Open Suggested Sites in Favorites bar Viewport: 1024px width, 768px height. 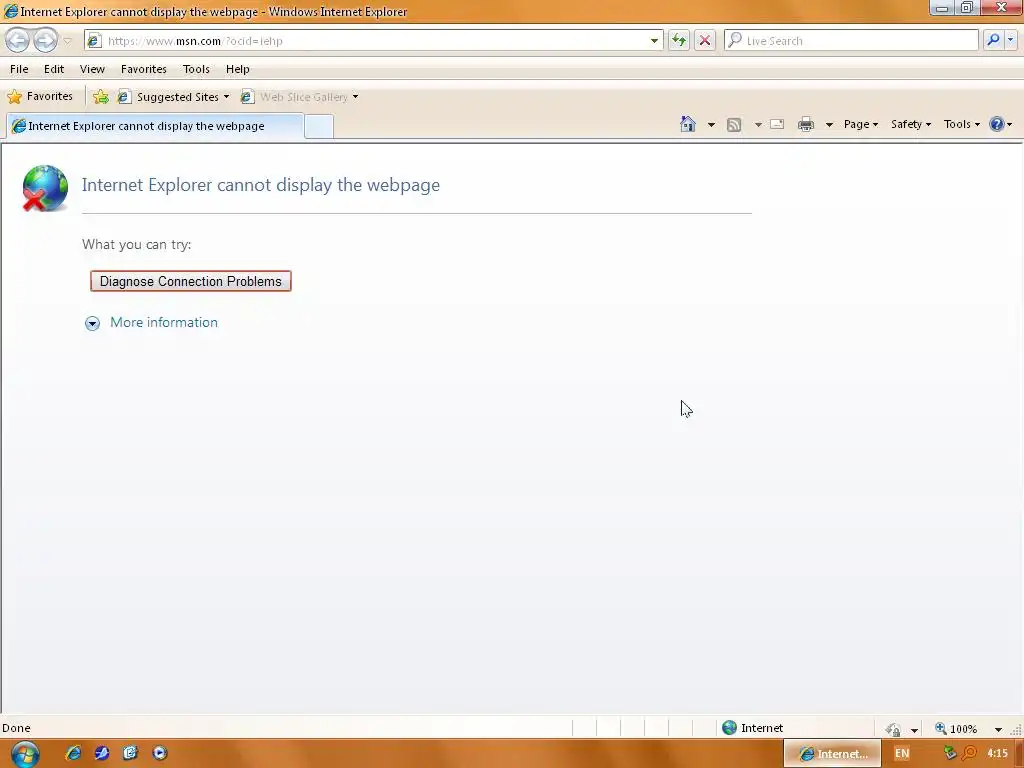point(174,97)
